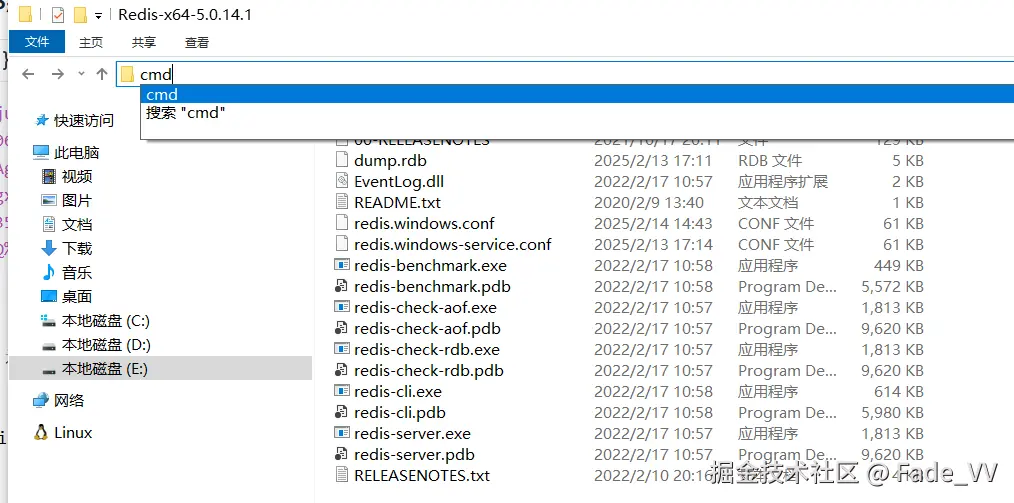The height and width of the screenshot is (503, 1014).
Task: Select the redis.windows-service.conf file
Action: 453,244
